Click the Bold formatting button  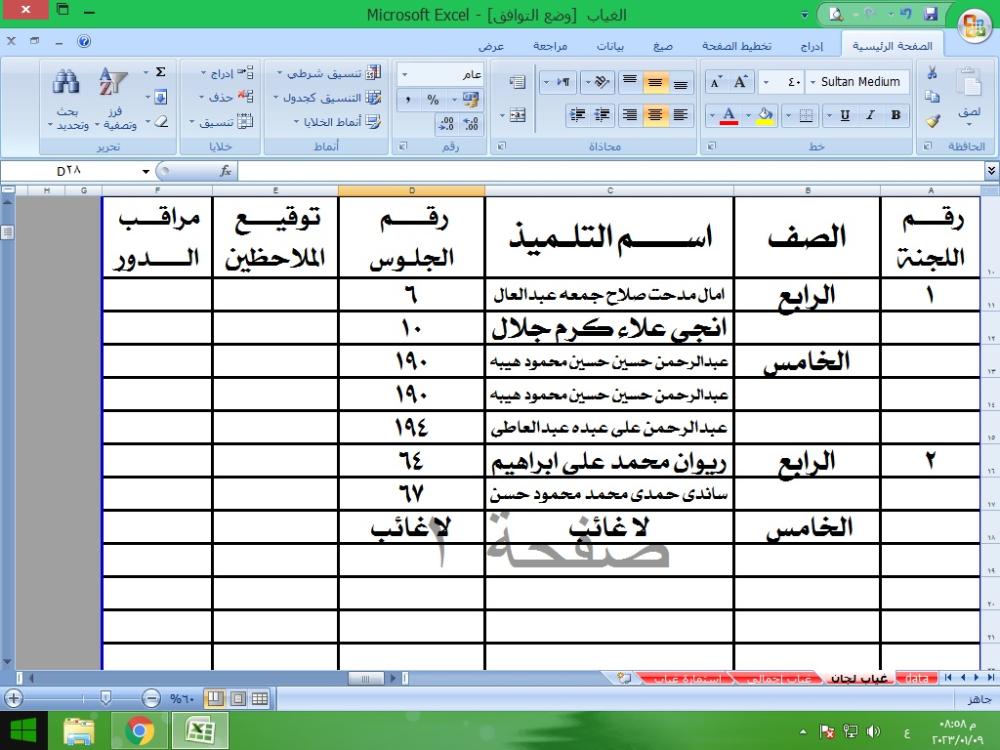pos(895,115)
